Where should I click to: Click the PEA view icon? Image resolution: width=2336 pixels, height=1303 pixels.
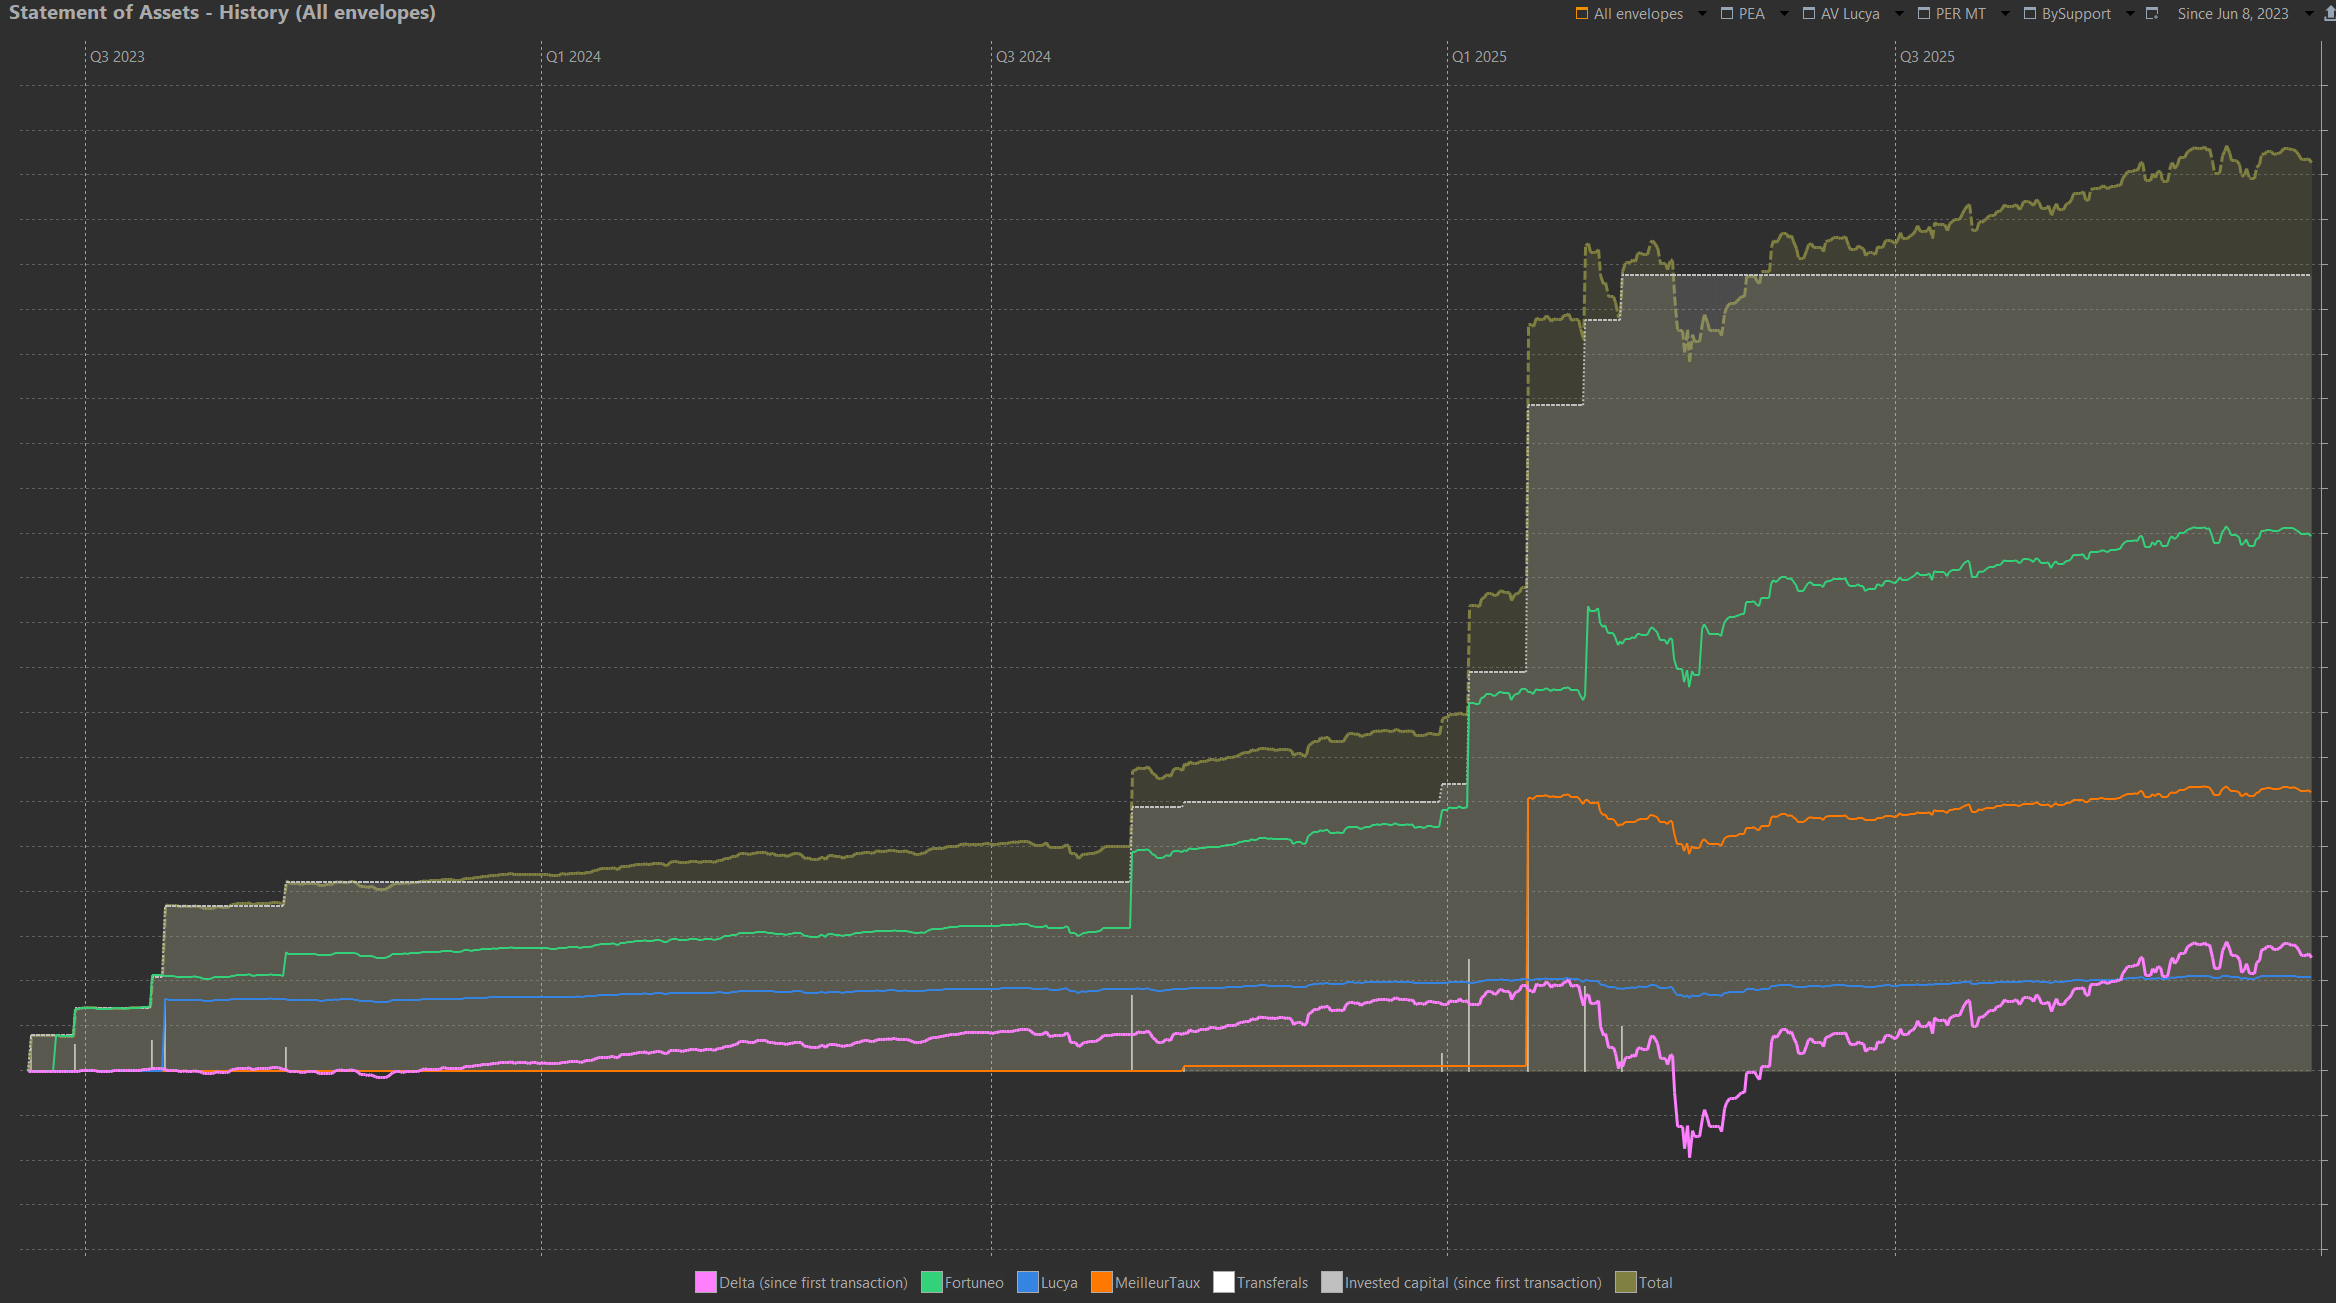pyautogui.click(x=1727, y=14)
